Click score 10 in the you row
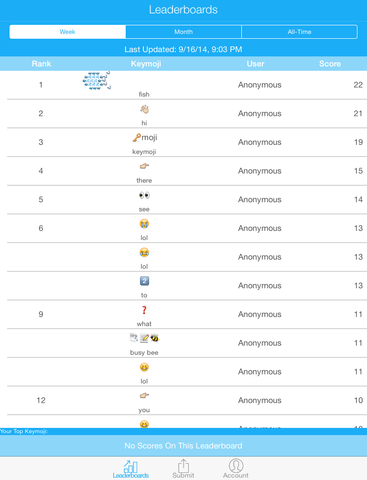367x480 pixels. click(x=358, y=400)
